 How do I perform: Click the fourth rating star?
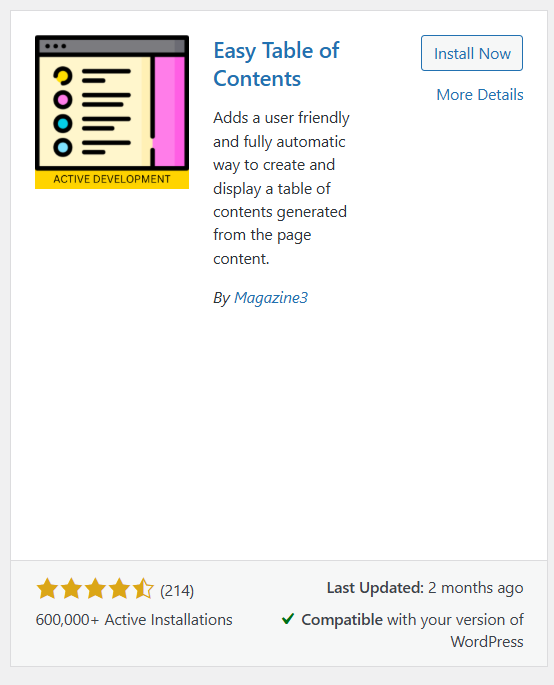(119, 588)
